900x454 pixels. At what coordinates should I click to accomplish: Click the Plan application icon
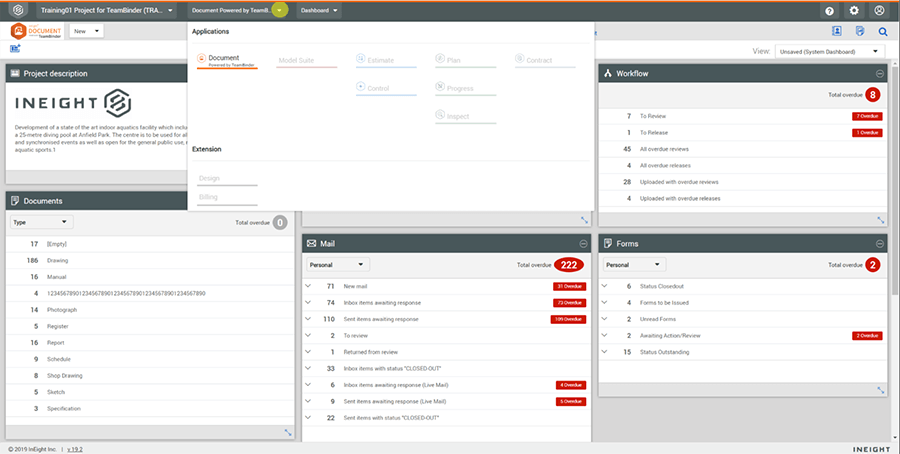coord(440,59)
